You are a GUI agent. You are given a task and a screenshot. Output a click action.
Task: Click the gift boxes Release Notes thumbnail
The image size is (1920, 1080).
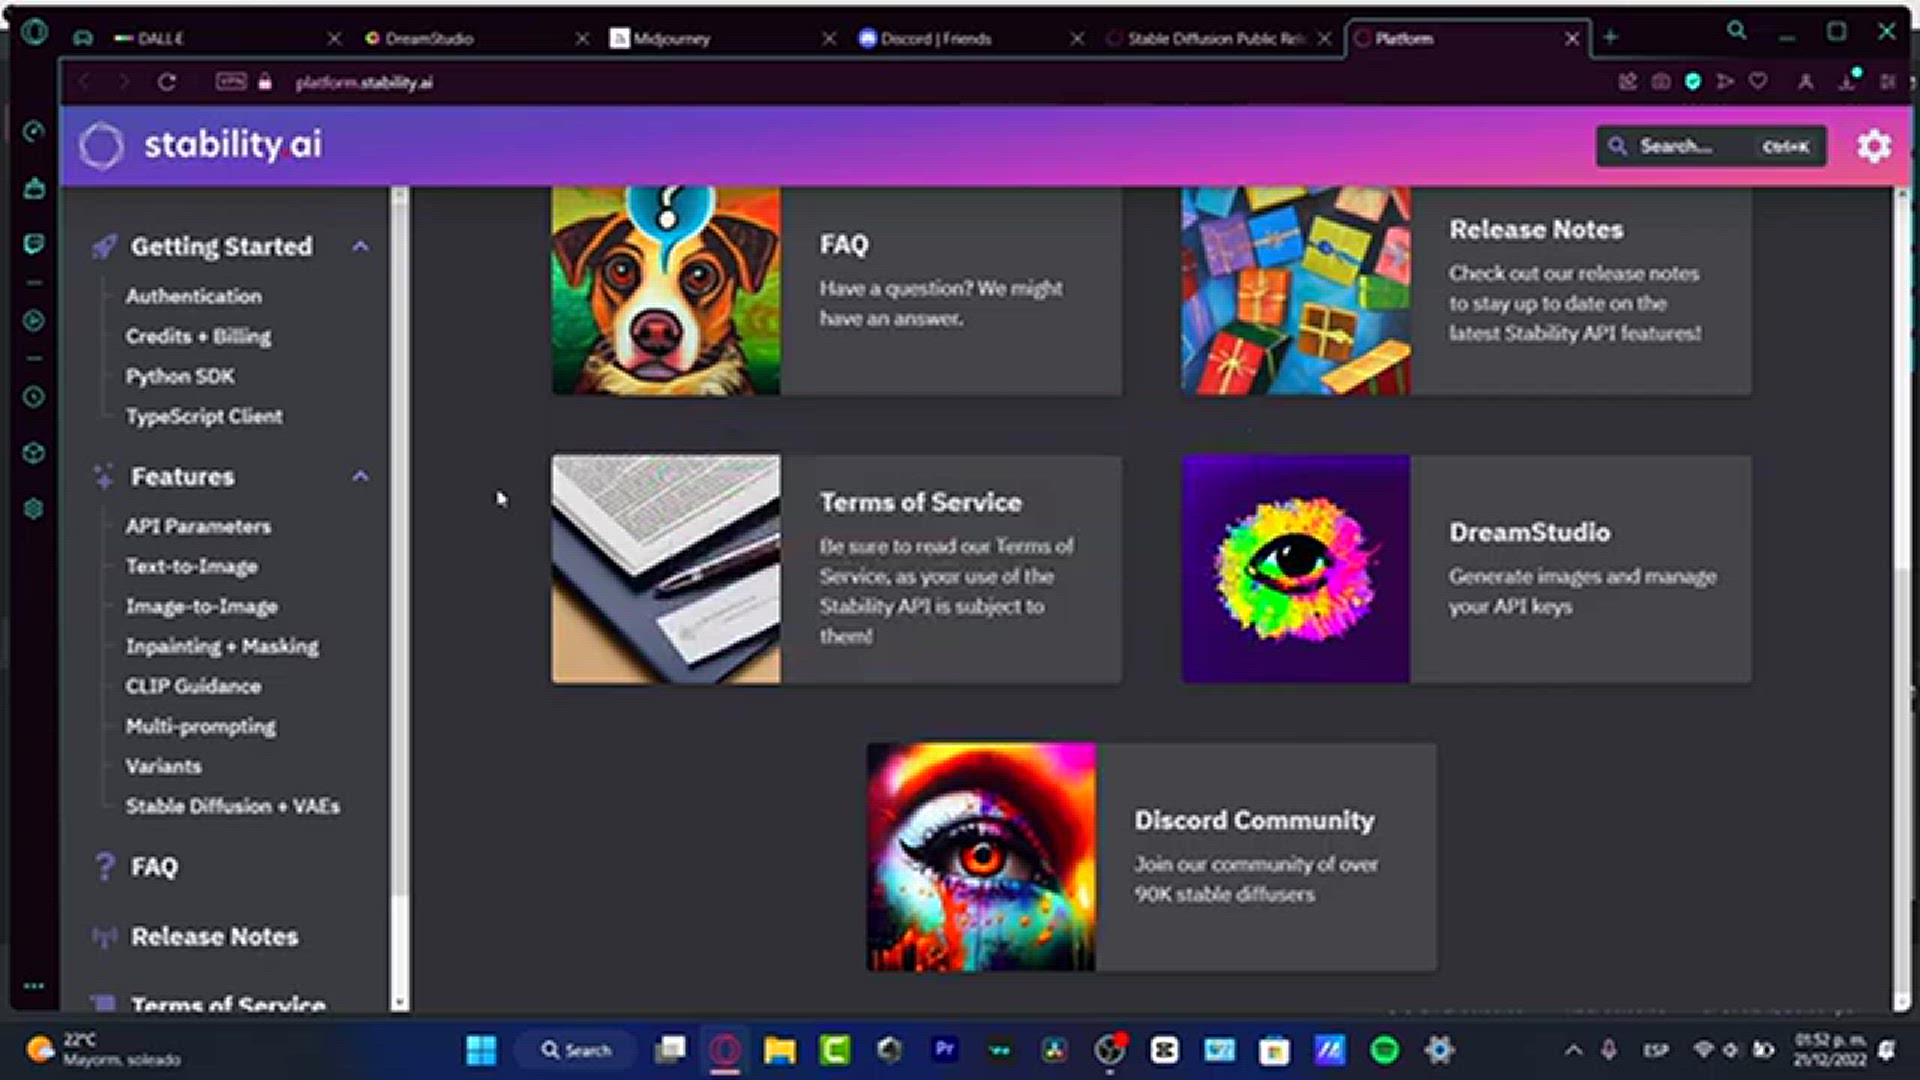[x=1296, y=291]
